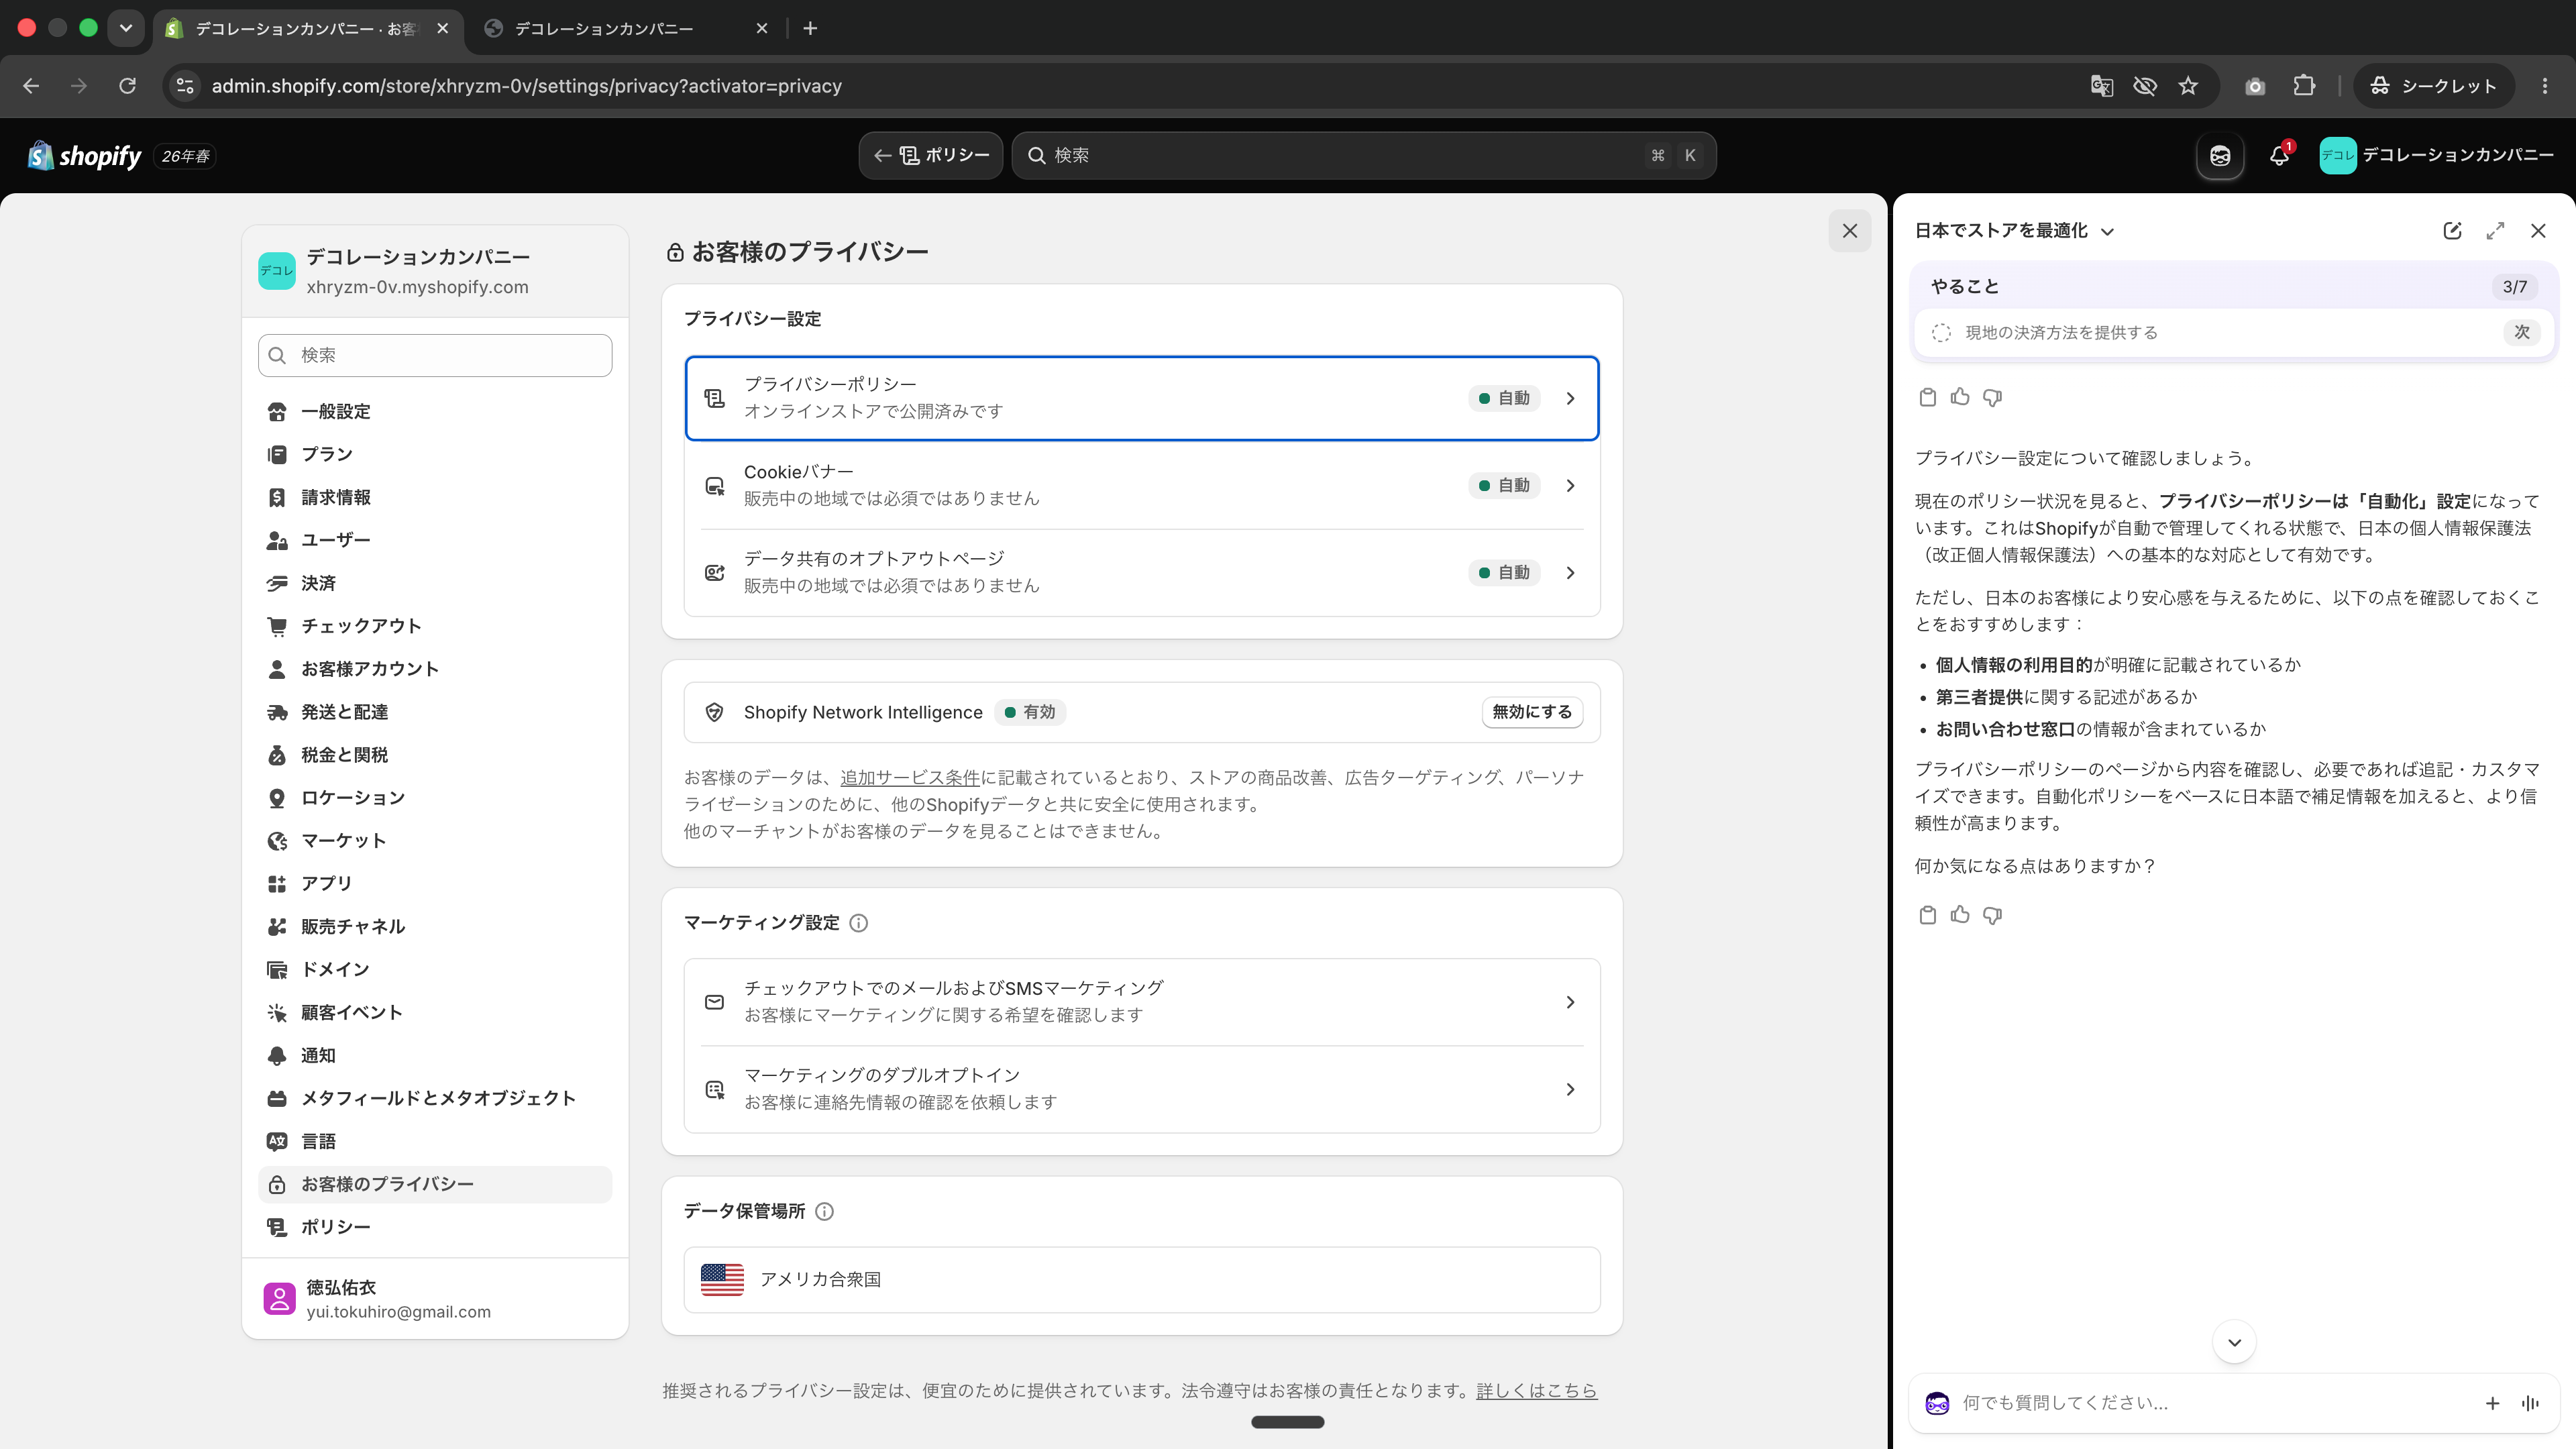Click the voice input icon in chat box
This screenshot has width=2576, height=1449.
point(2530,1403)
